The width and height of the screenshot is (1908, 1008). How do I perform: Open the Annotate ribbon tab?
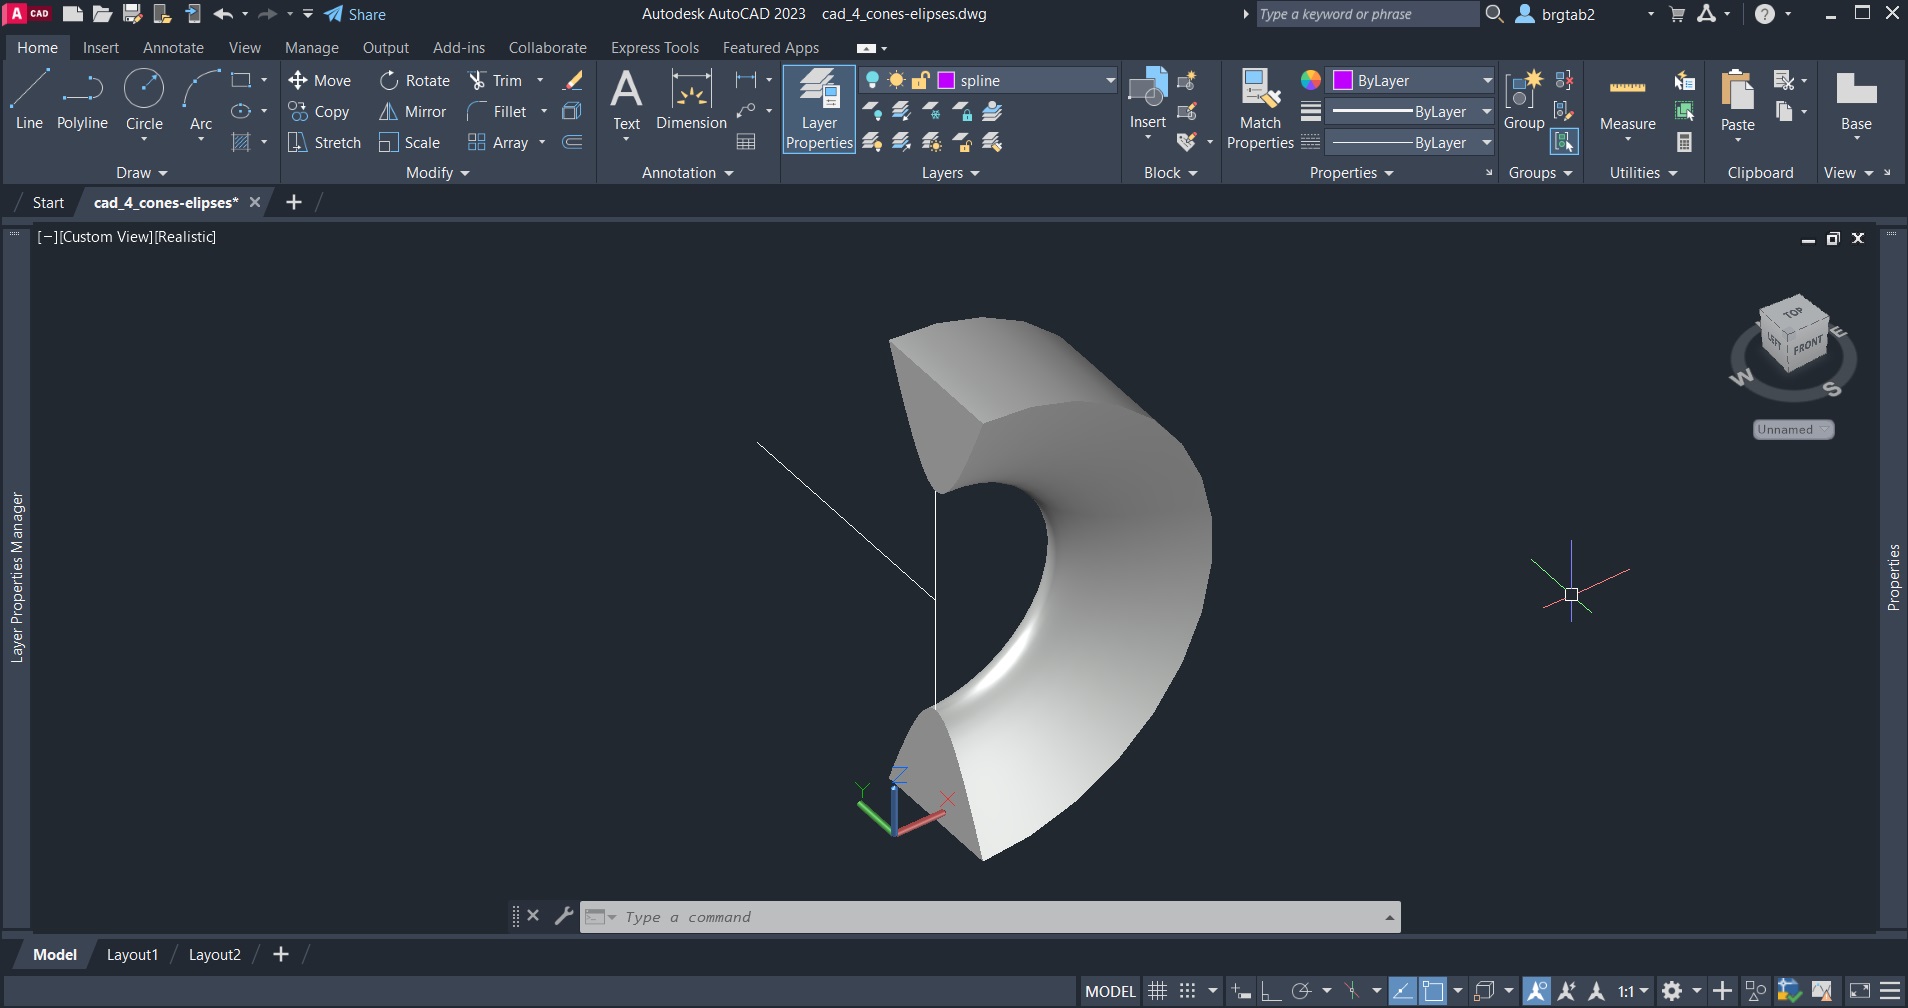[173, 47]
